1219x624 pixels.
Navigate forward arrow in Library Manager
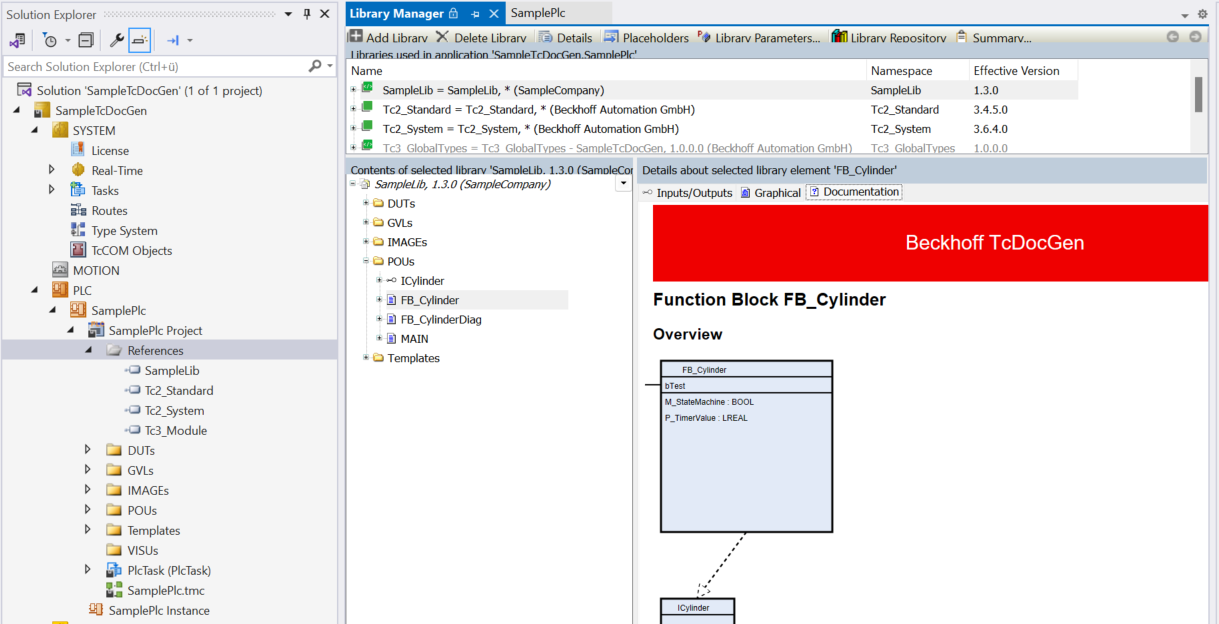pos(1196,37)
